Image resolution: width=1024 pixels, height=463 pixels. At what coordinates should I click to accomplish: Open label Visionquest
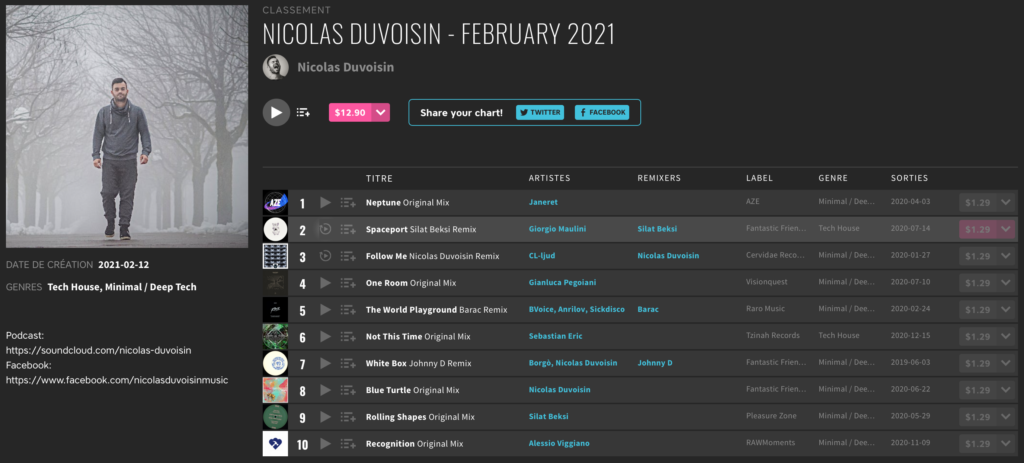[767, 283]
